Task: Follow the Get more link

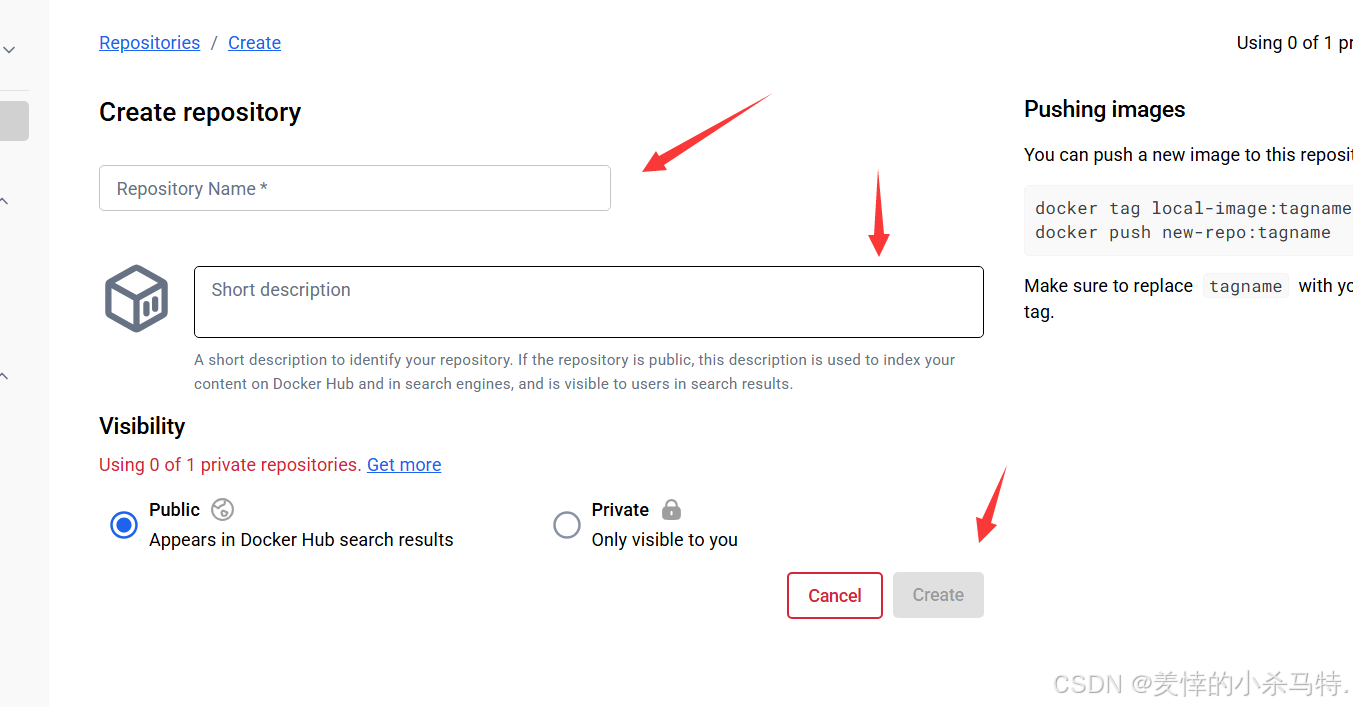Action: point(404,465)
